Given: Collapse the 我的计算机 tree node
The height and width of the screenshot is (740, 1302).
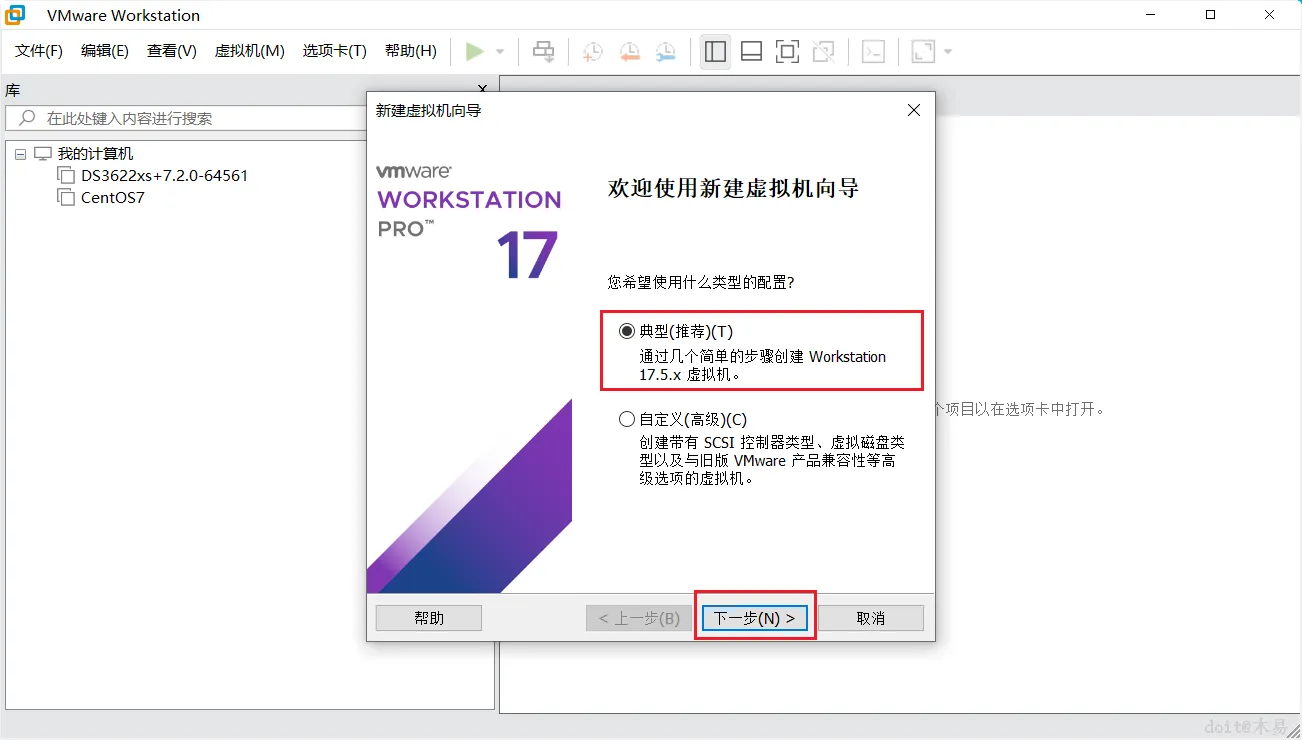Looking at the screenshot, I should coord(21,154).
